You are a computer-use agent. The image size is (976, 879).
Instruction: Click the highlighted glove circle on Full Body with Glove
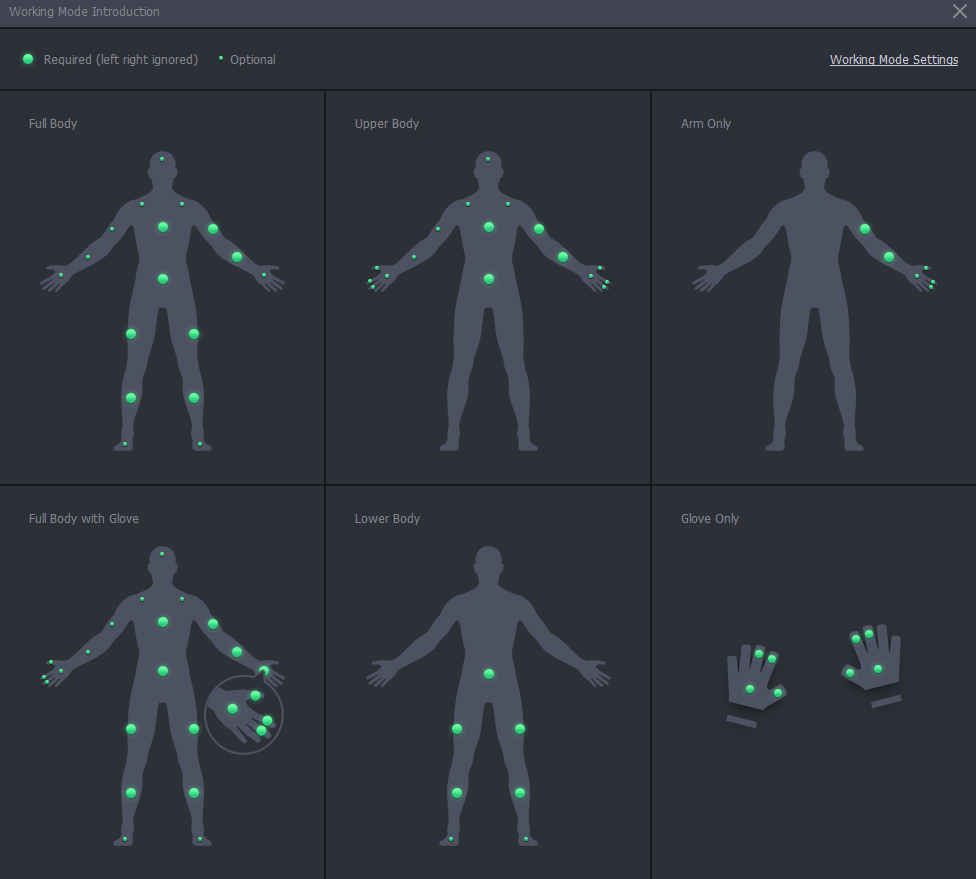pos(243,714)
